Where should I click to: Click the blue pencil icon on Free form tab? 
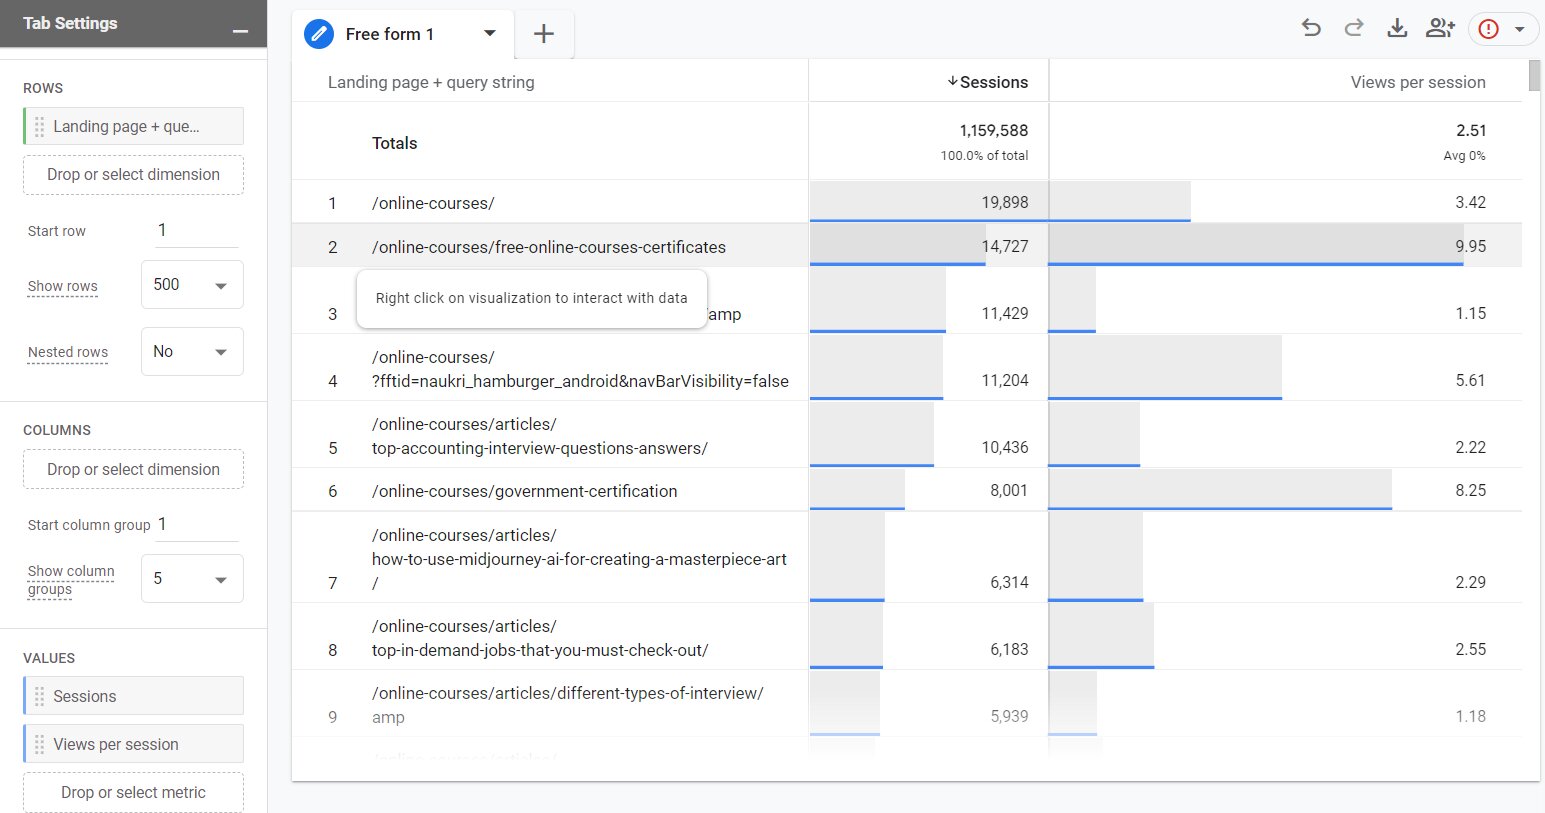click(318, 33)
